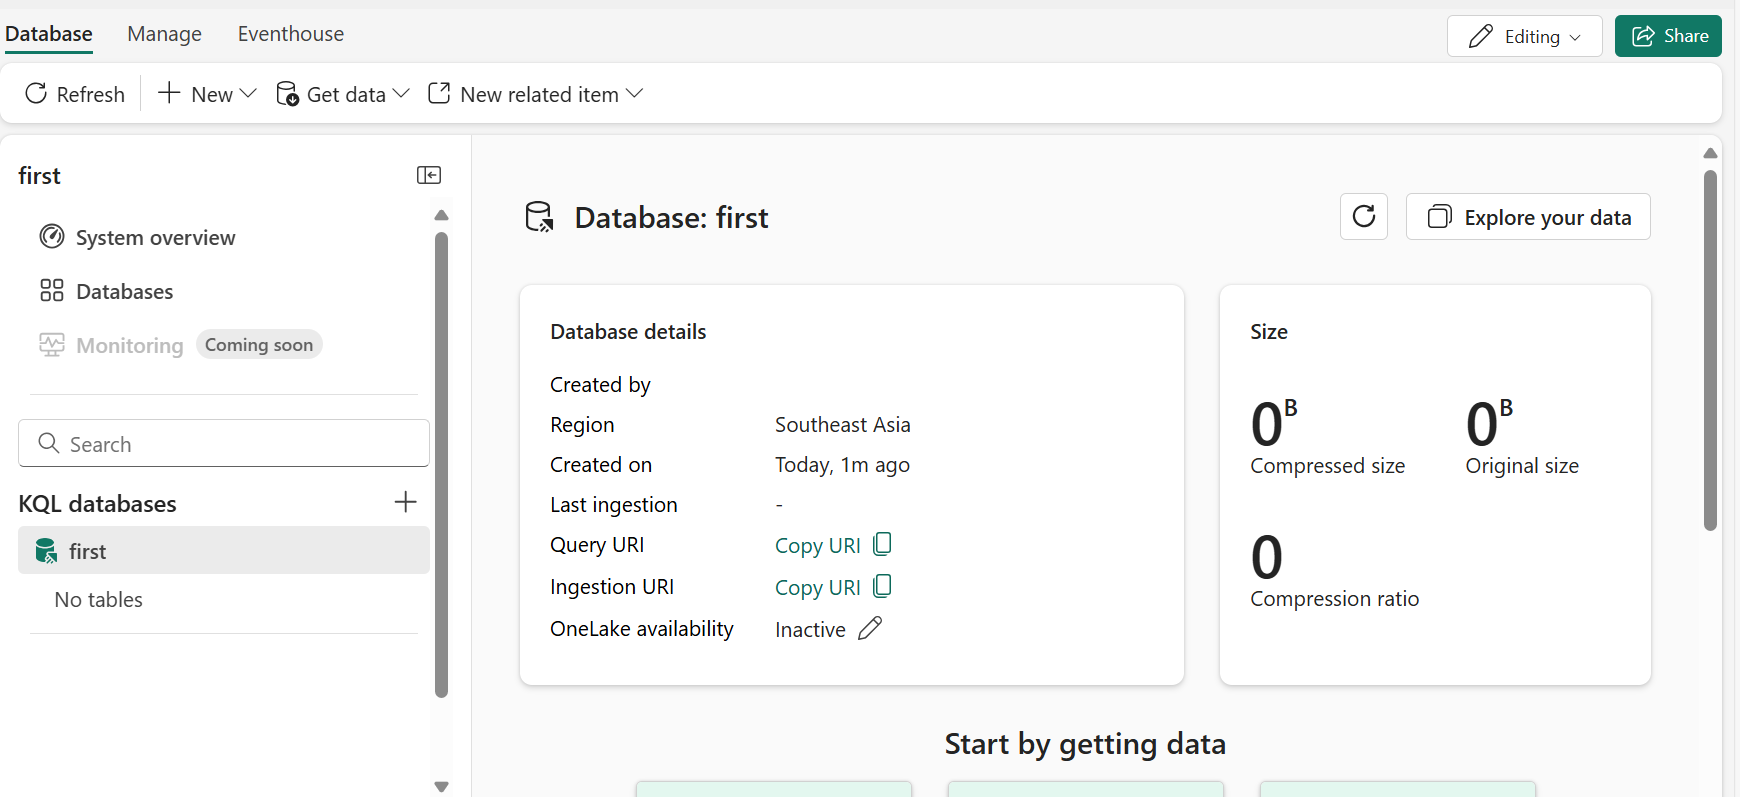
Task: Open New related item dropdown
Action: click(x=535, y=94)
